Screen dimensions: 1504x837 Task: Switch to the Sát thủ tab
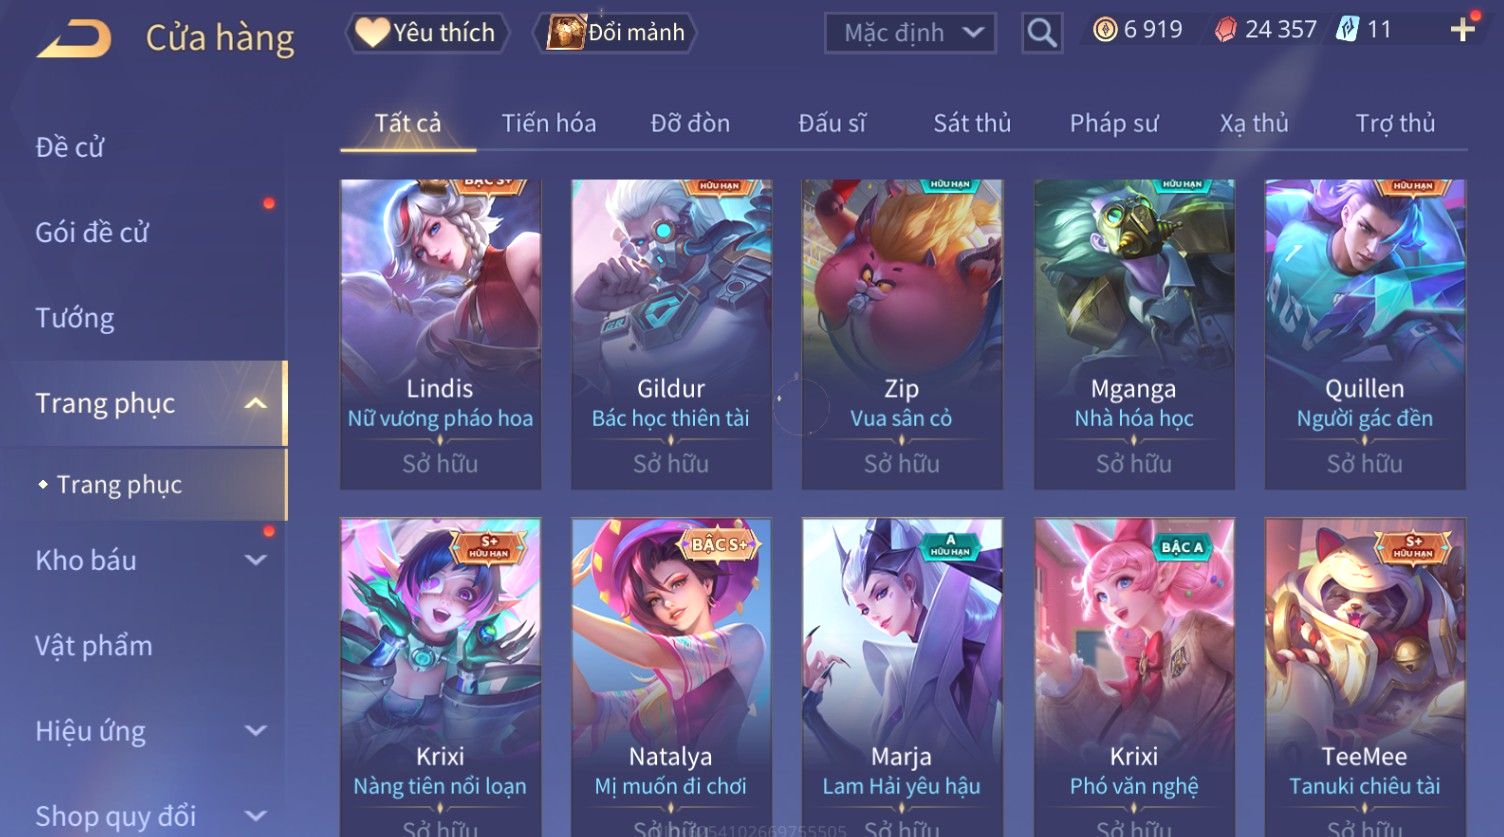click(972, 123)
